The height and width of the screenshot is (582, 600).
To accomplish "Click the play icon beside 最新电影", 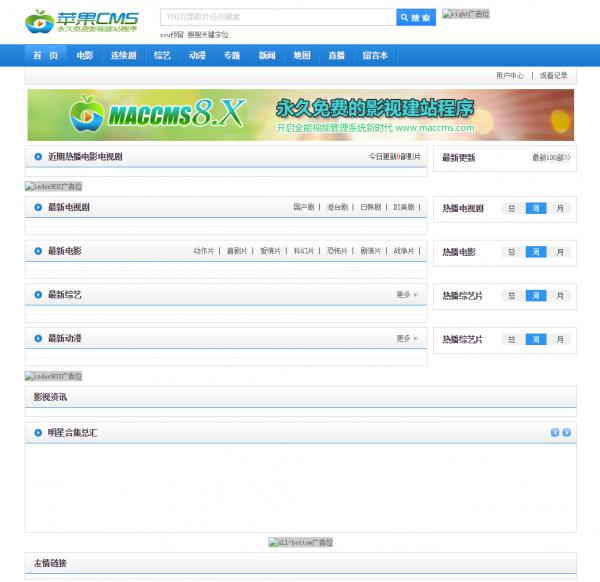I will [x=36, y=251].
